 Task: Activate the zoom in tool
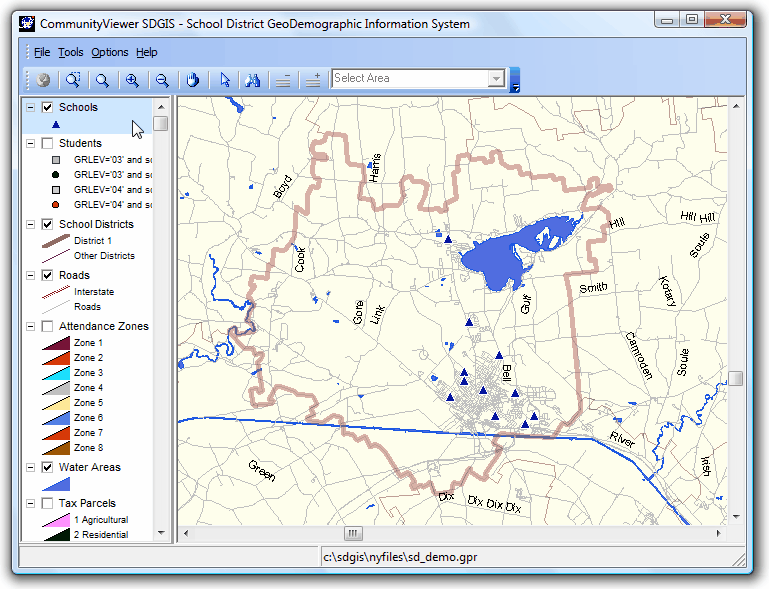coord(132,80)
